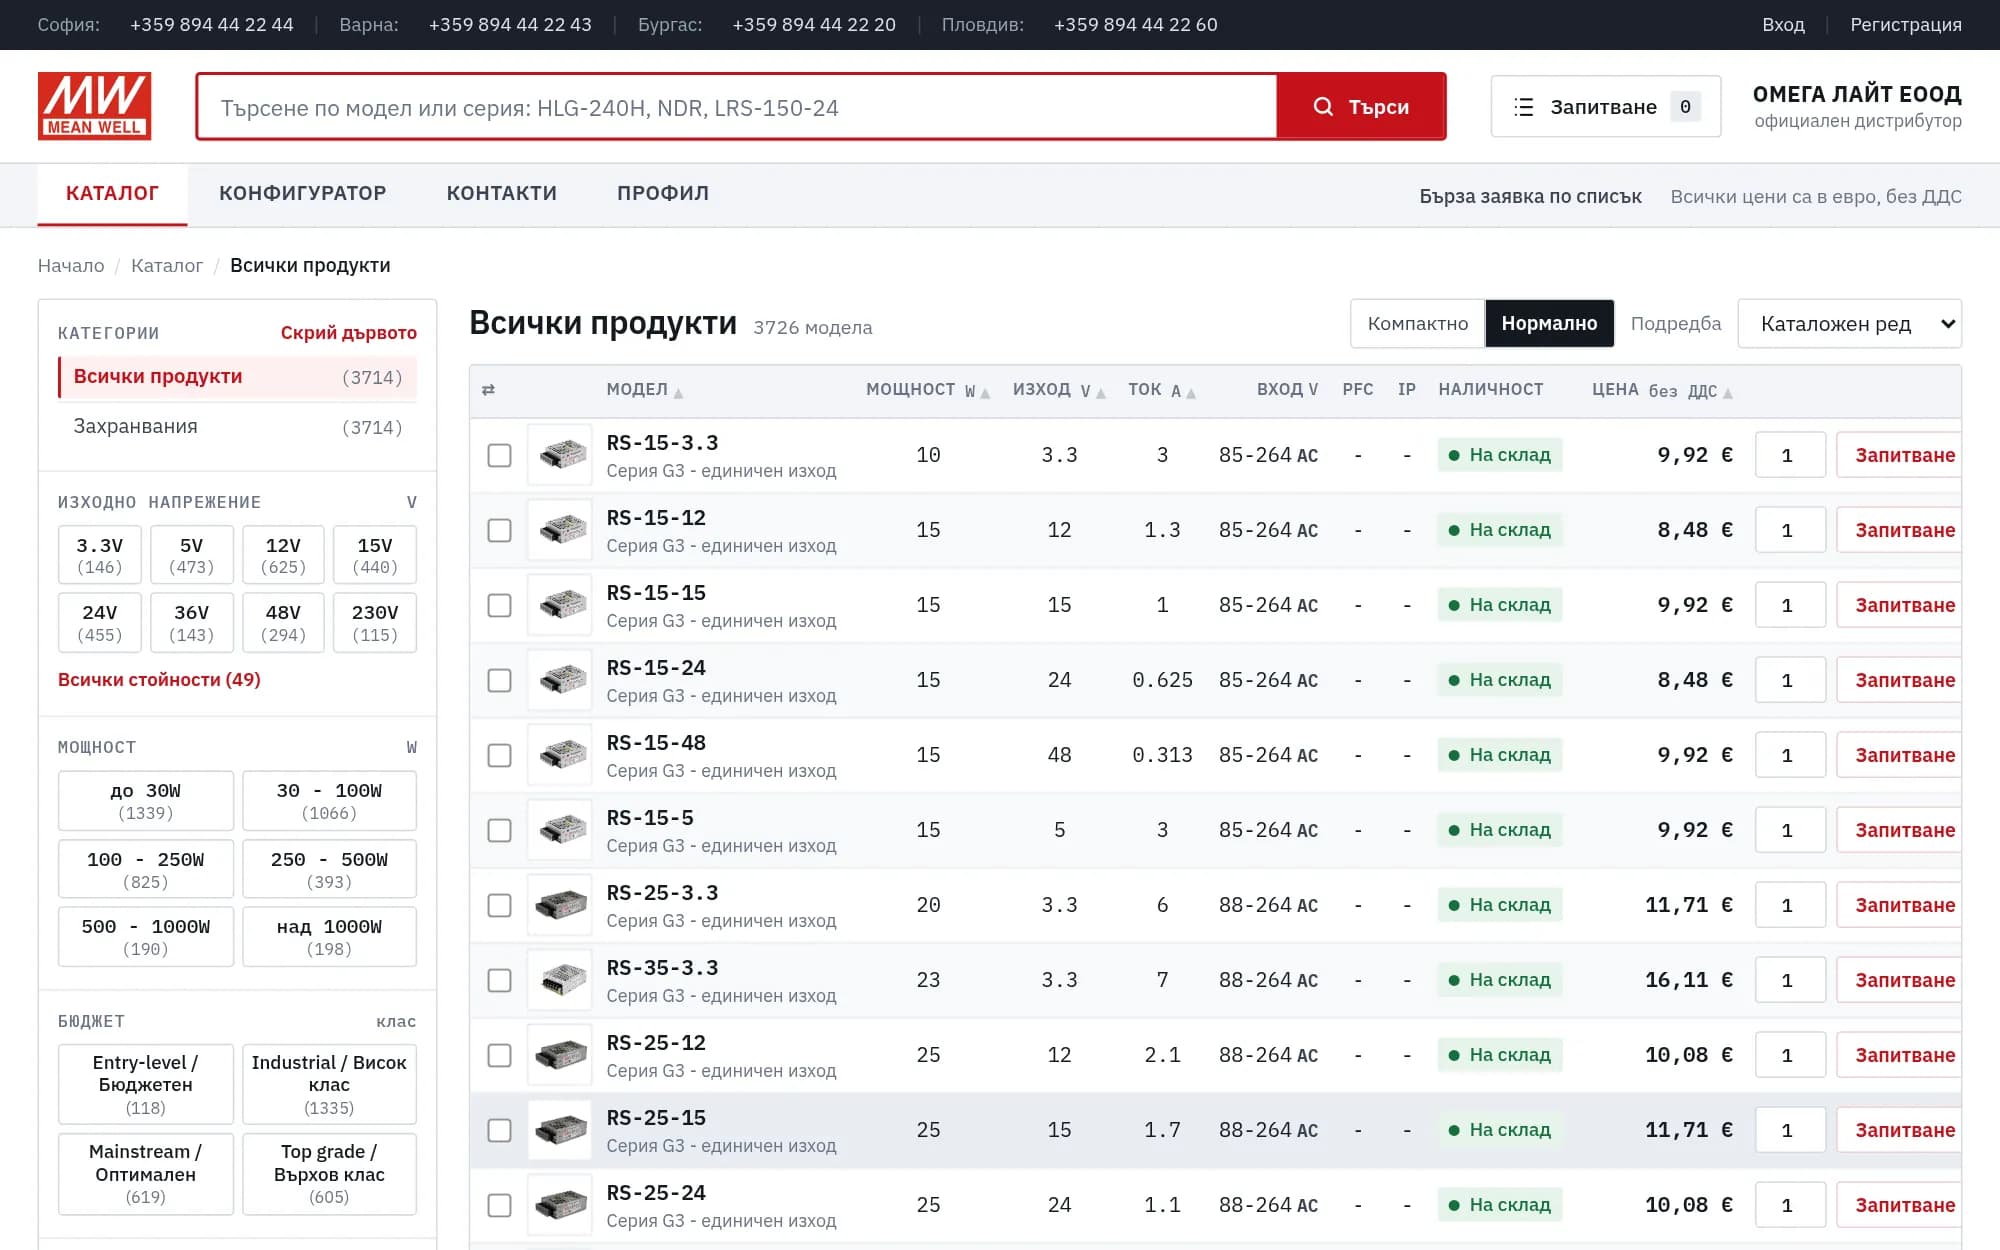Sort by output voltage ИЗХОД V header
2000x1250 pixels.
pyautogui.click(x=1059, y=390)
